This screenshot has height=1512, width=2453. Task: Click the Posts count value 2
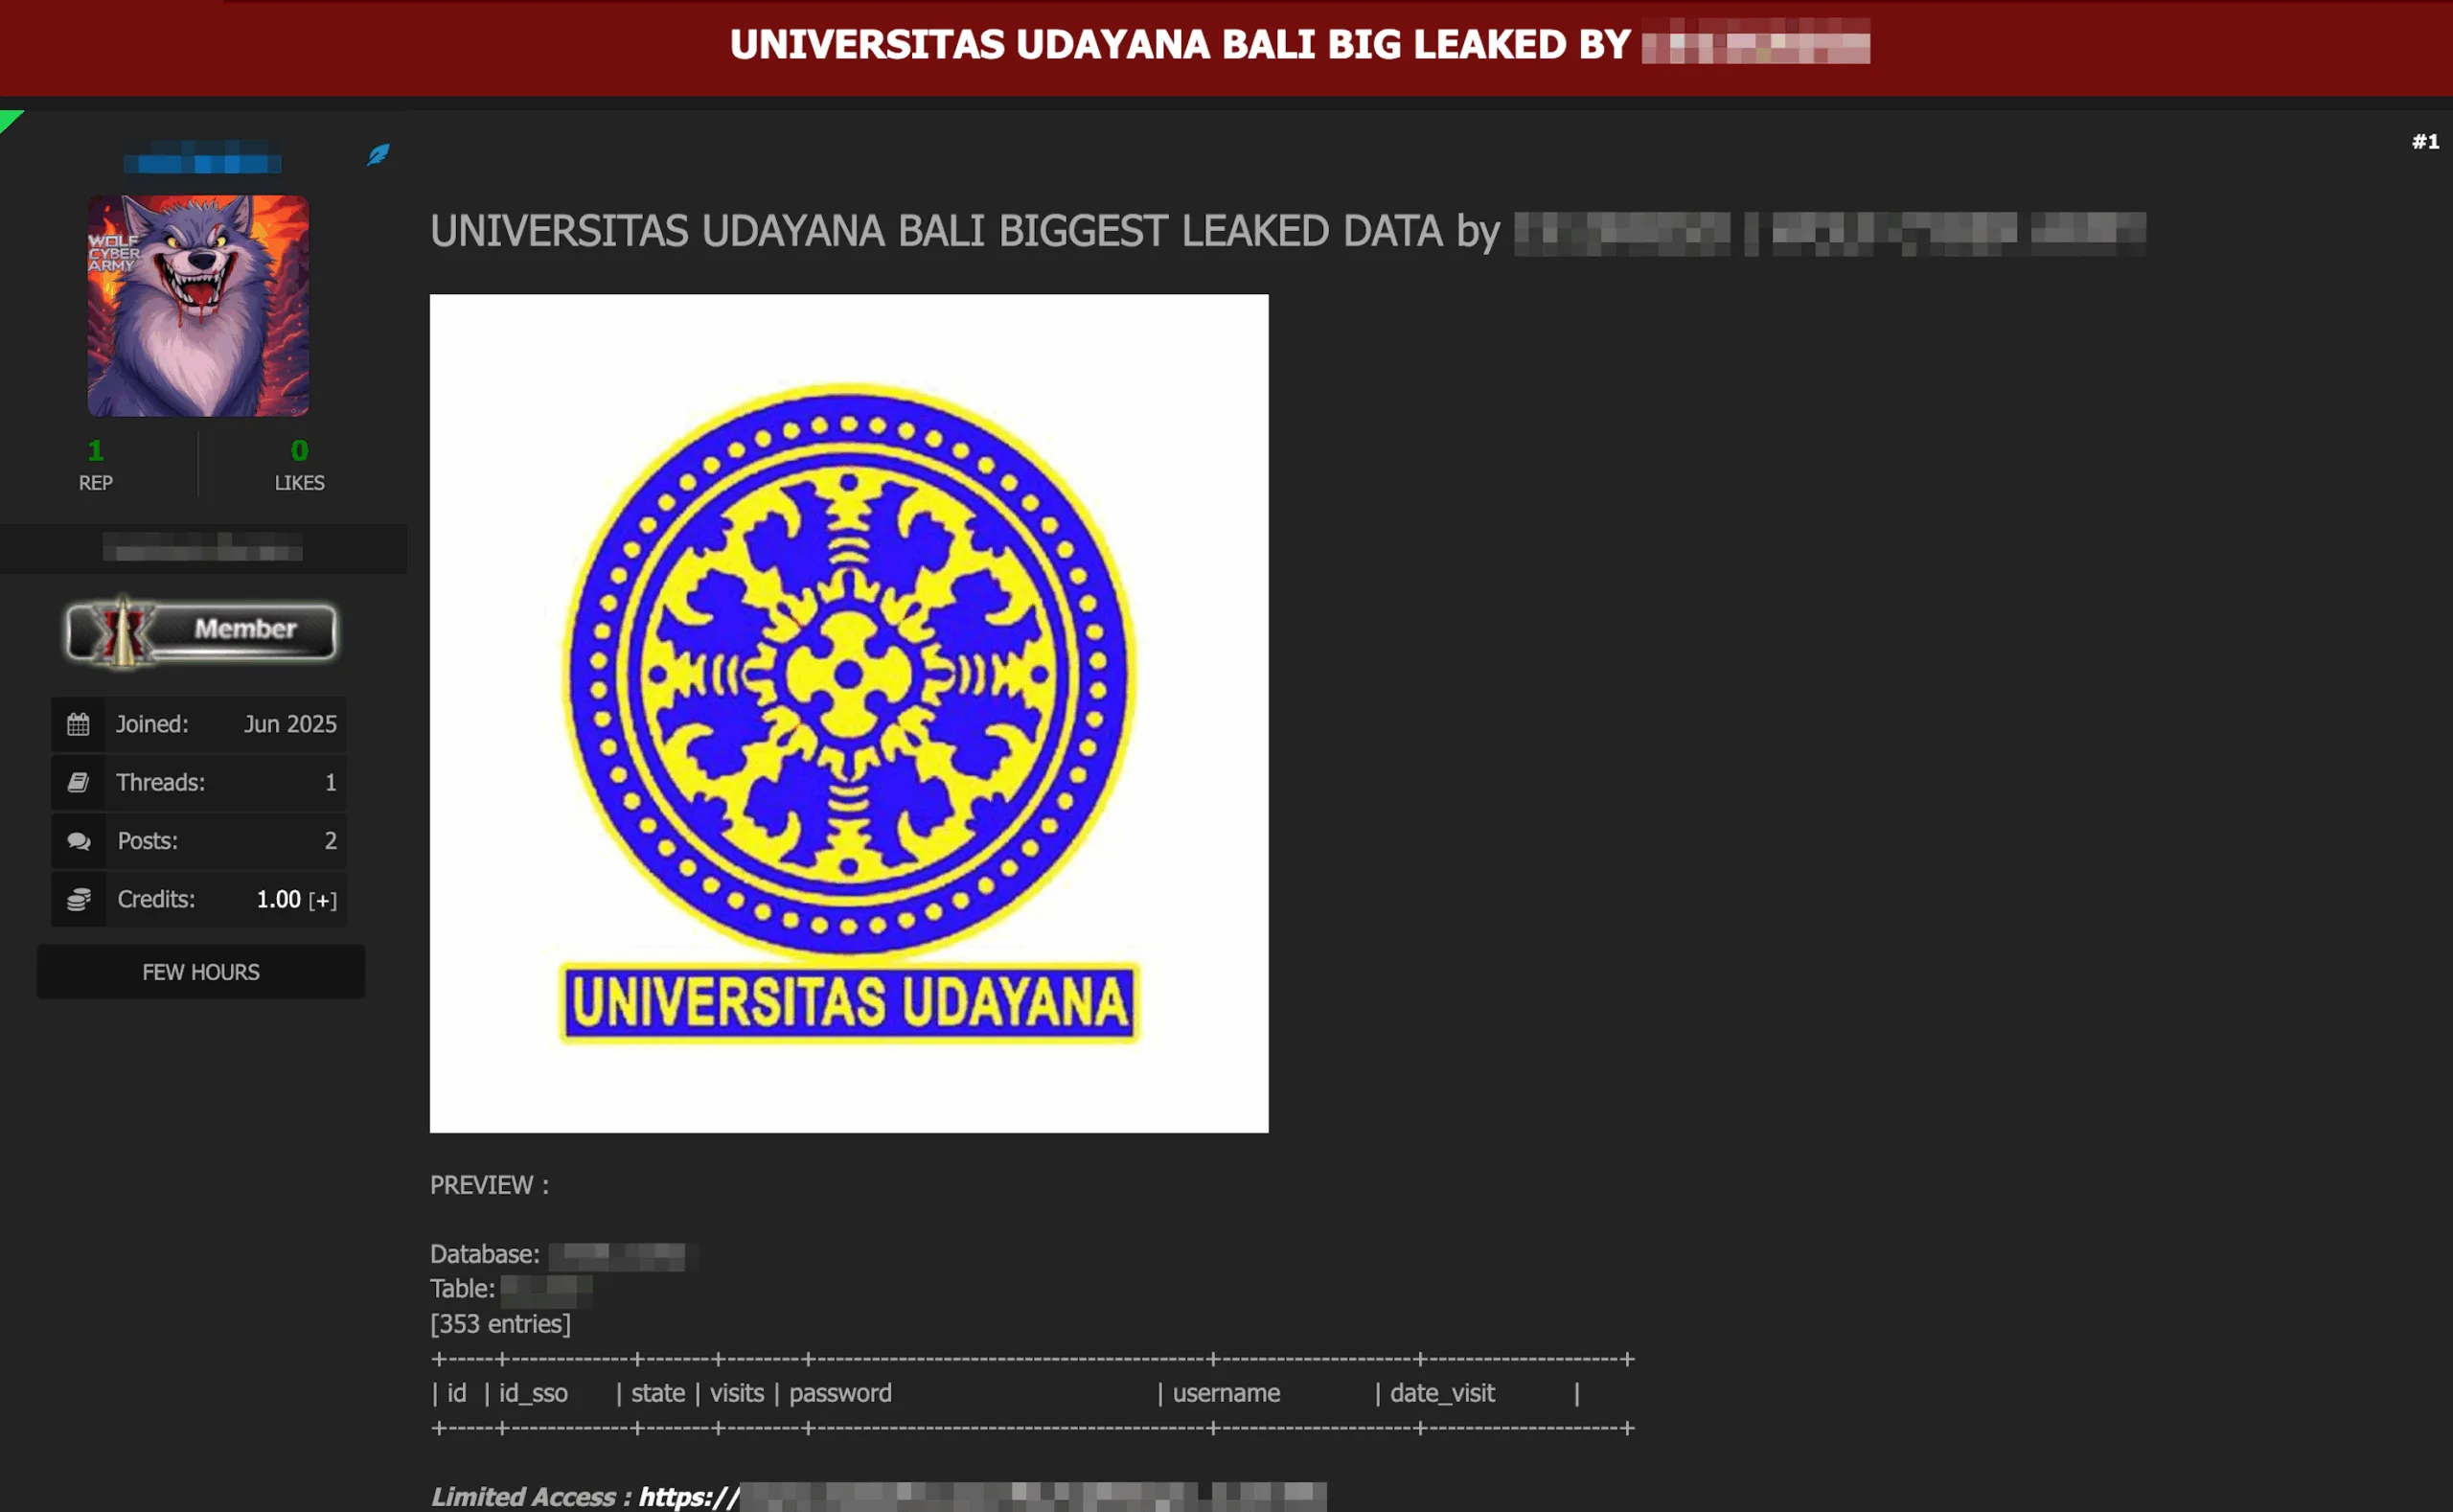331,841
